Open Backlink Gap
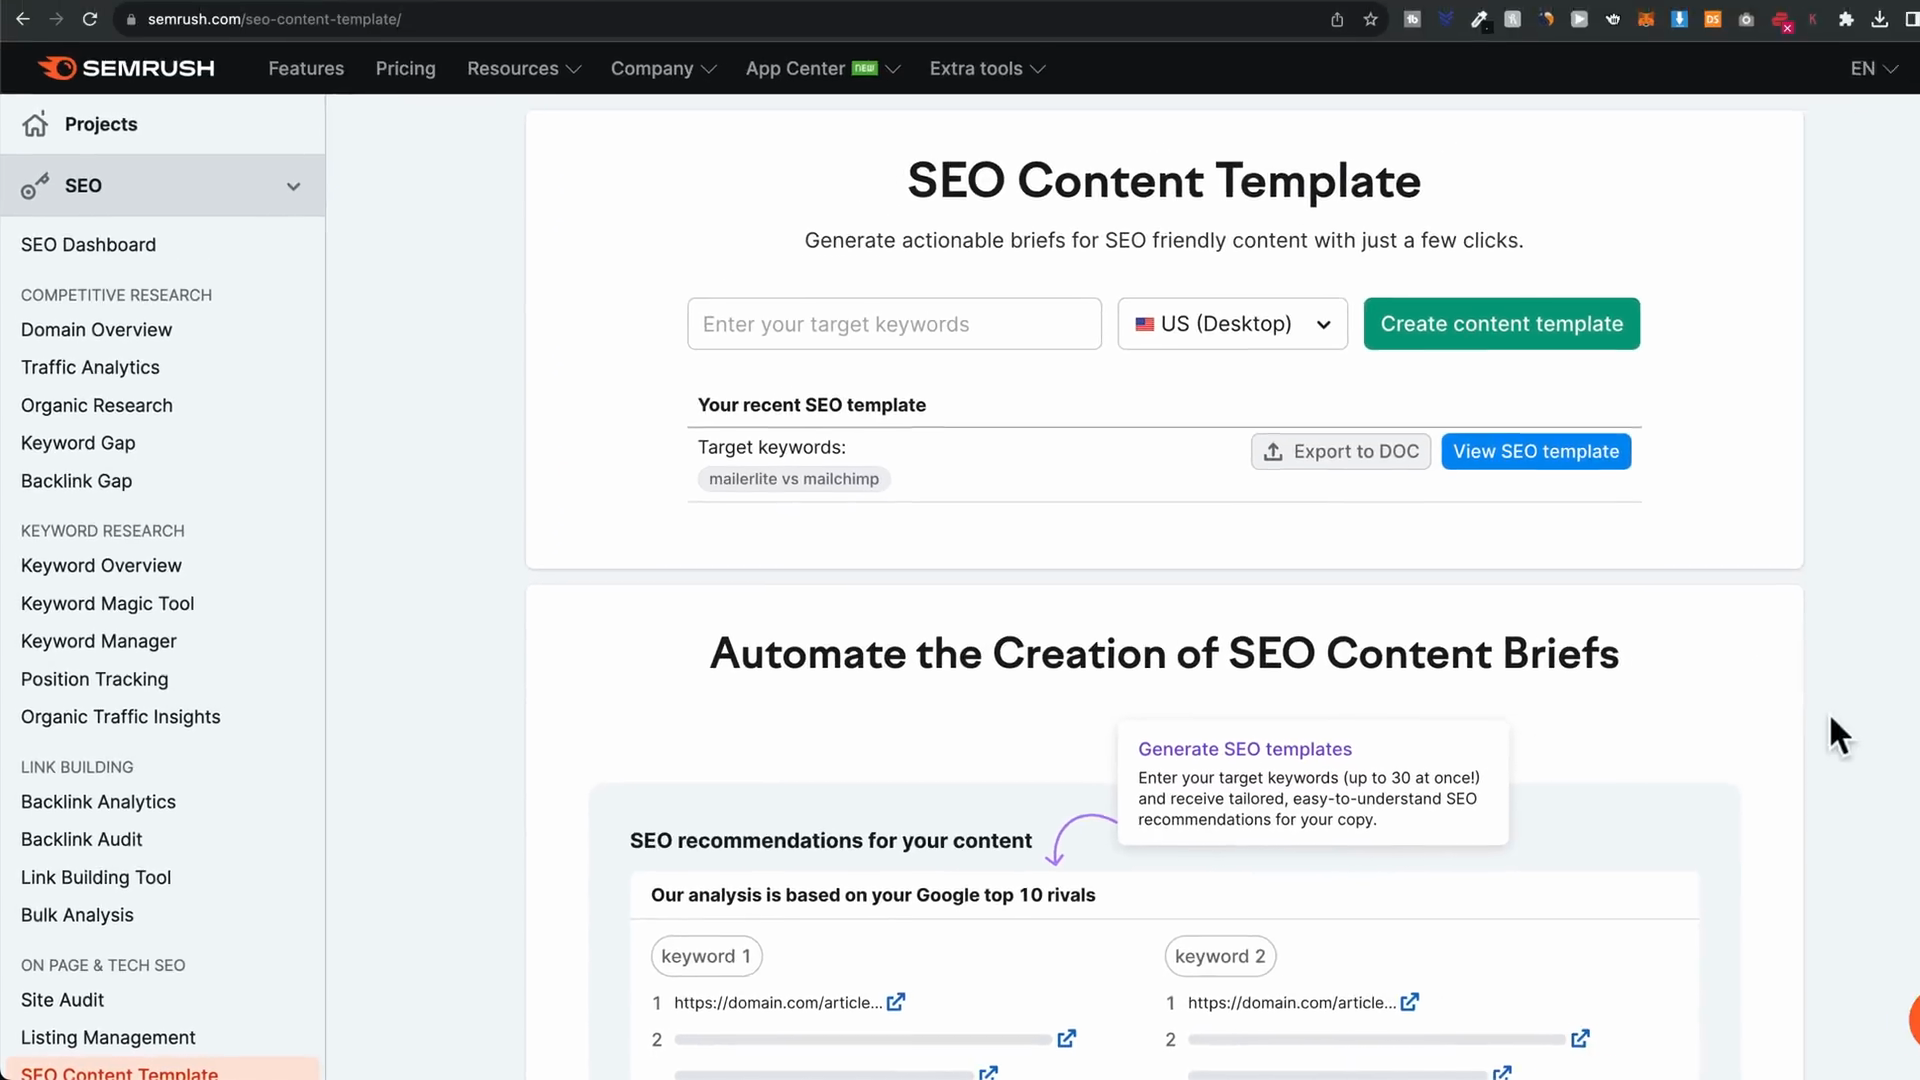 pos(76,481)
